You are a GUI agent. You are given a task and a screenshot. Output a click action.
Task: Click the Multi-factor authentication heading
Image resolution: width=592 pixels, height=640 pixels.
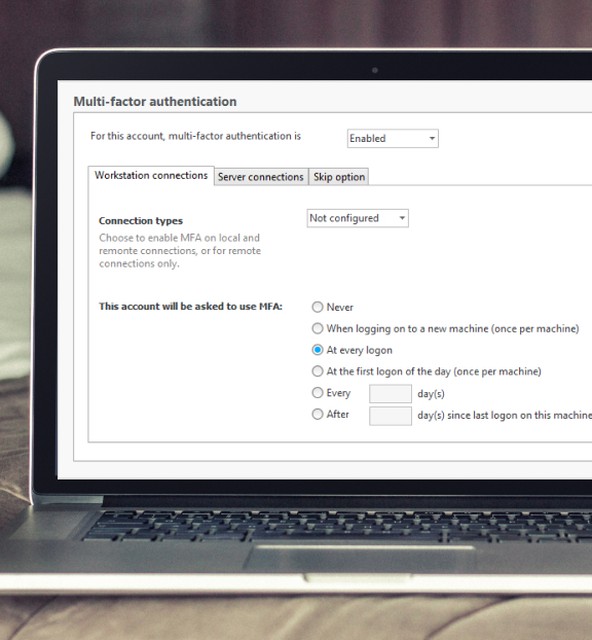point(155,101)
